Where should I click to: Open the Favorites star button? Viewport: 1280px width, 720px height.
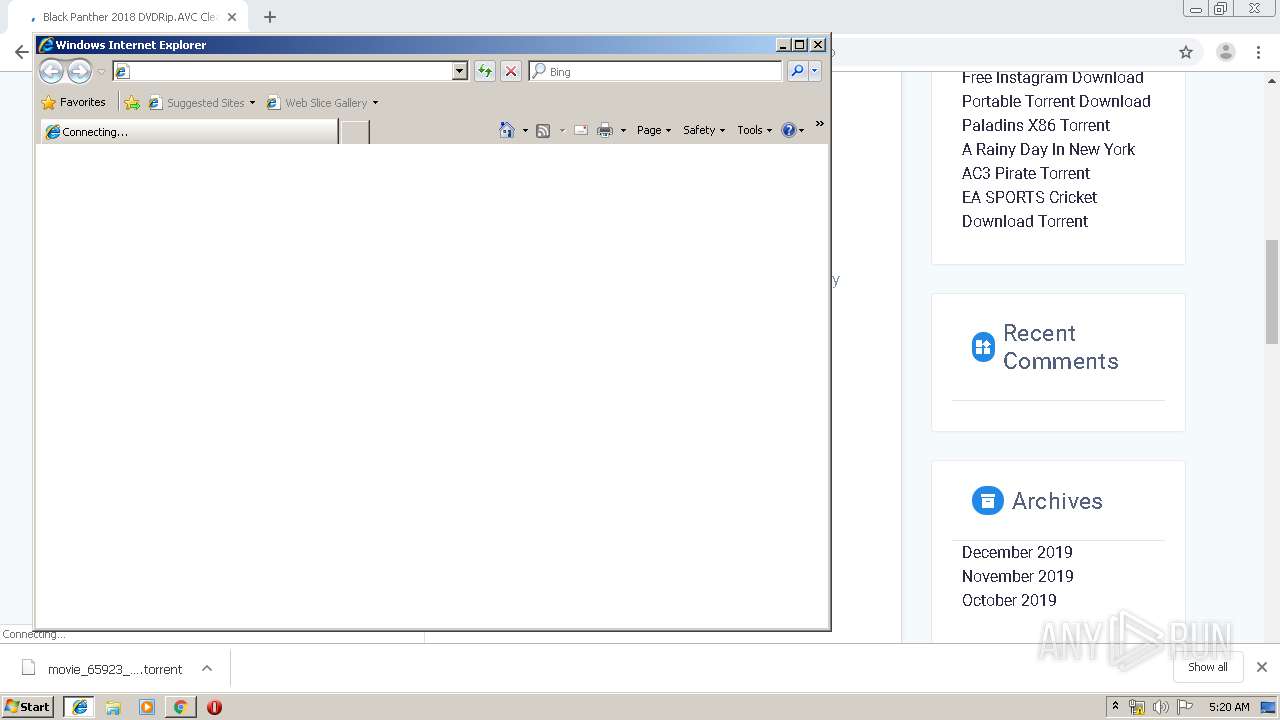[x=73, y=102]
